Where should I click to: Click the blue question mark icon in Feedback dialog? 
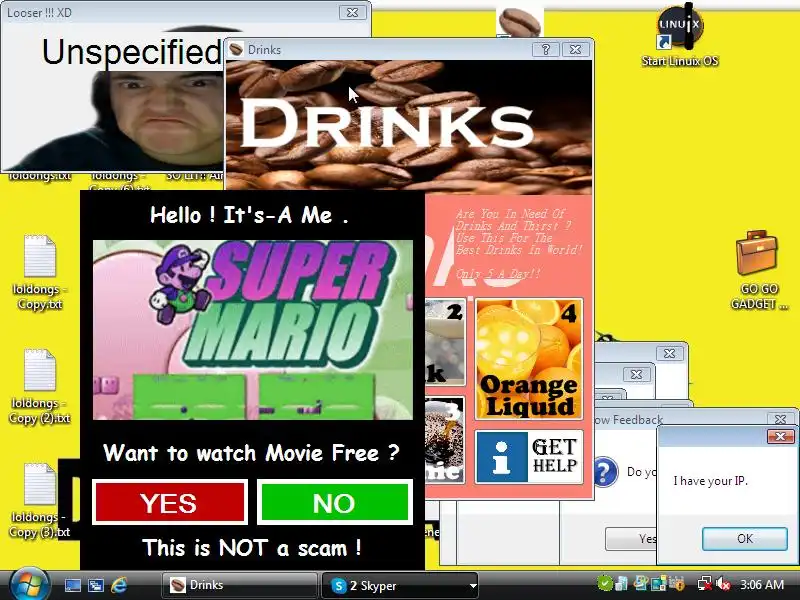(x=606, y=472)
